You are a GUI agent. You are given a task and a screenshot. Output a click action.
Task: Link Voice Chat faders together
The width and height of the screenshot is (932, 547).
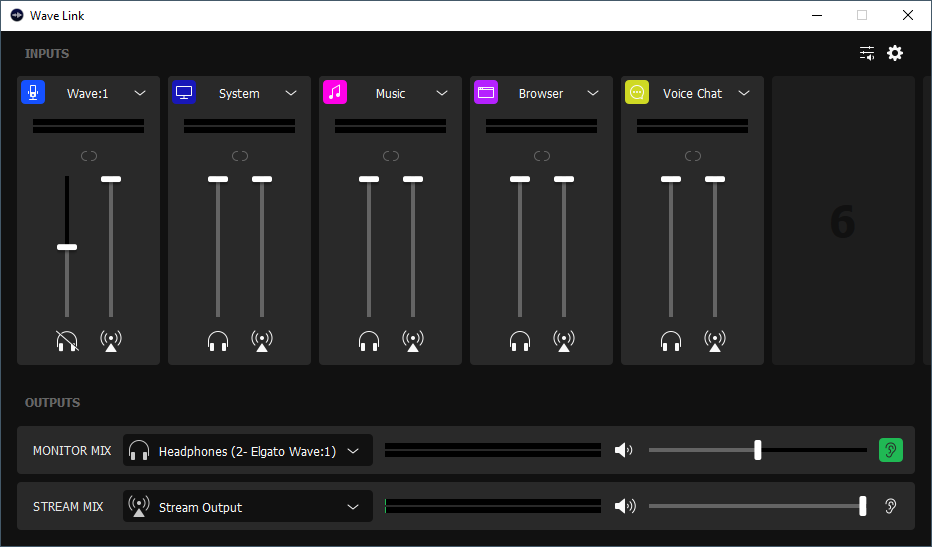[x=692, y=156]
